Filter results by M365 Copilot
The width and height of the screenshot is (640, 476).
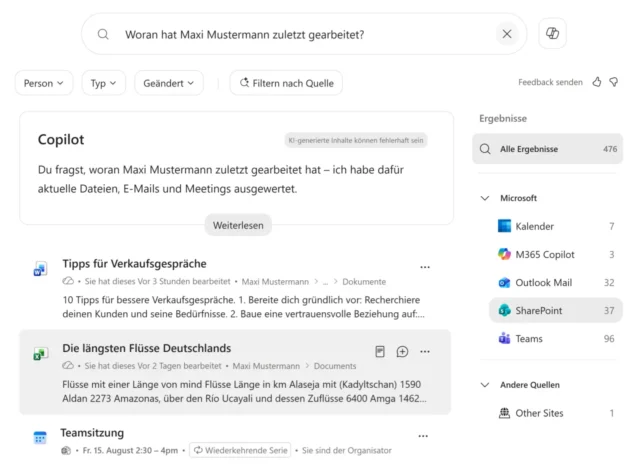556,254
